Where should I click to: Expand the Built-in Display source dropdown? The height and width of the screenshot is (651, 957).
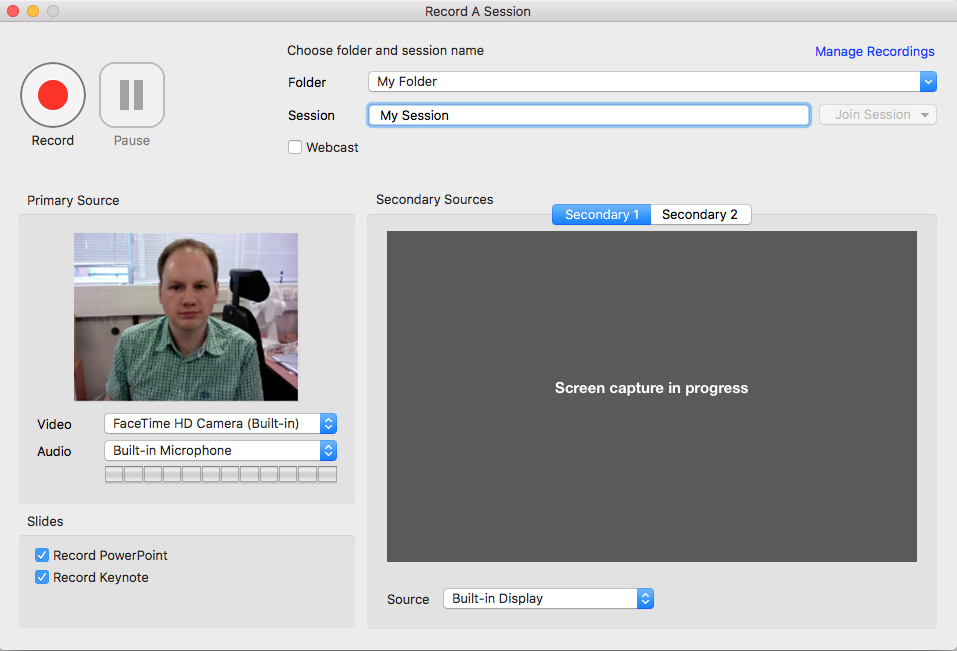tap(548, 599)
